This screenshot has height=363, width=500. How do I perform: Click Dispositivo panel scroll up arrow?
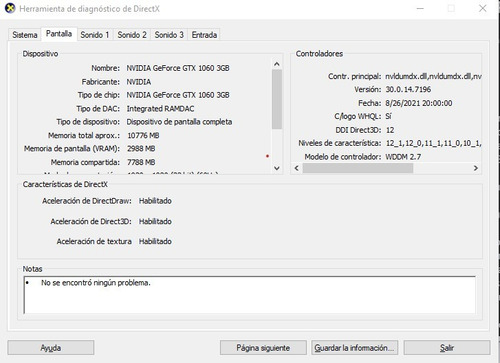click(277, 64)
